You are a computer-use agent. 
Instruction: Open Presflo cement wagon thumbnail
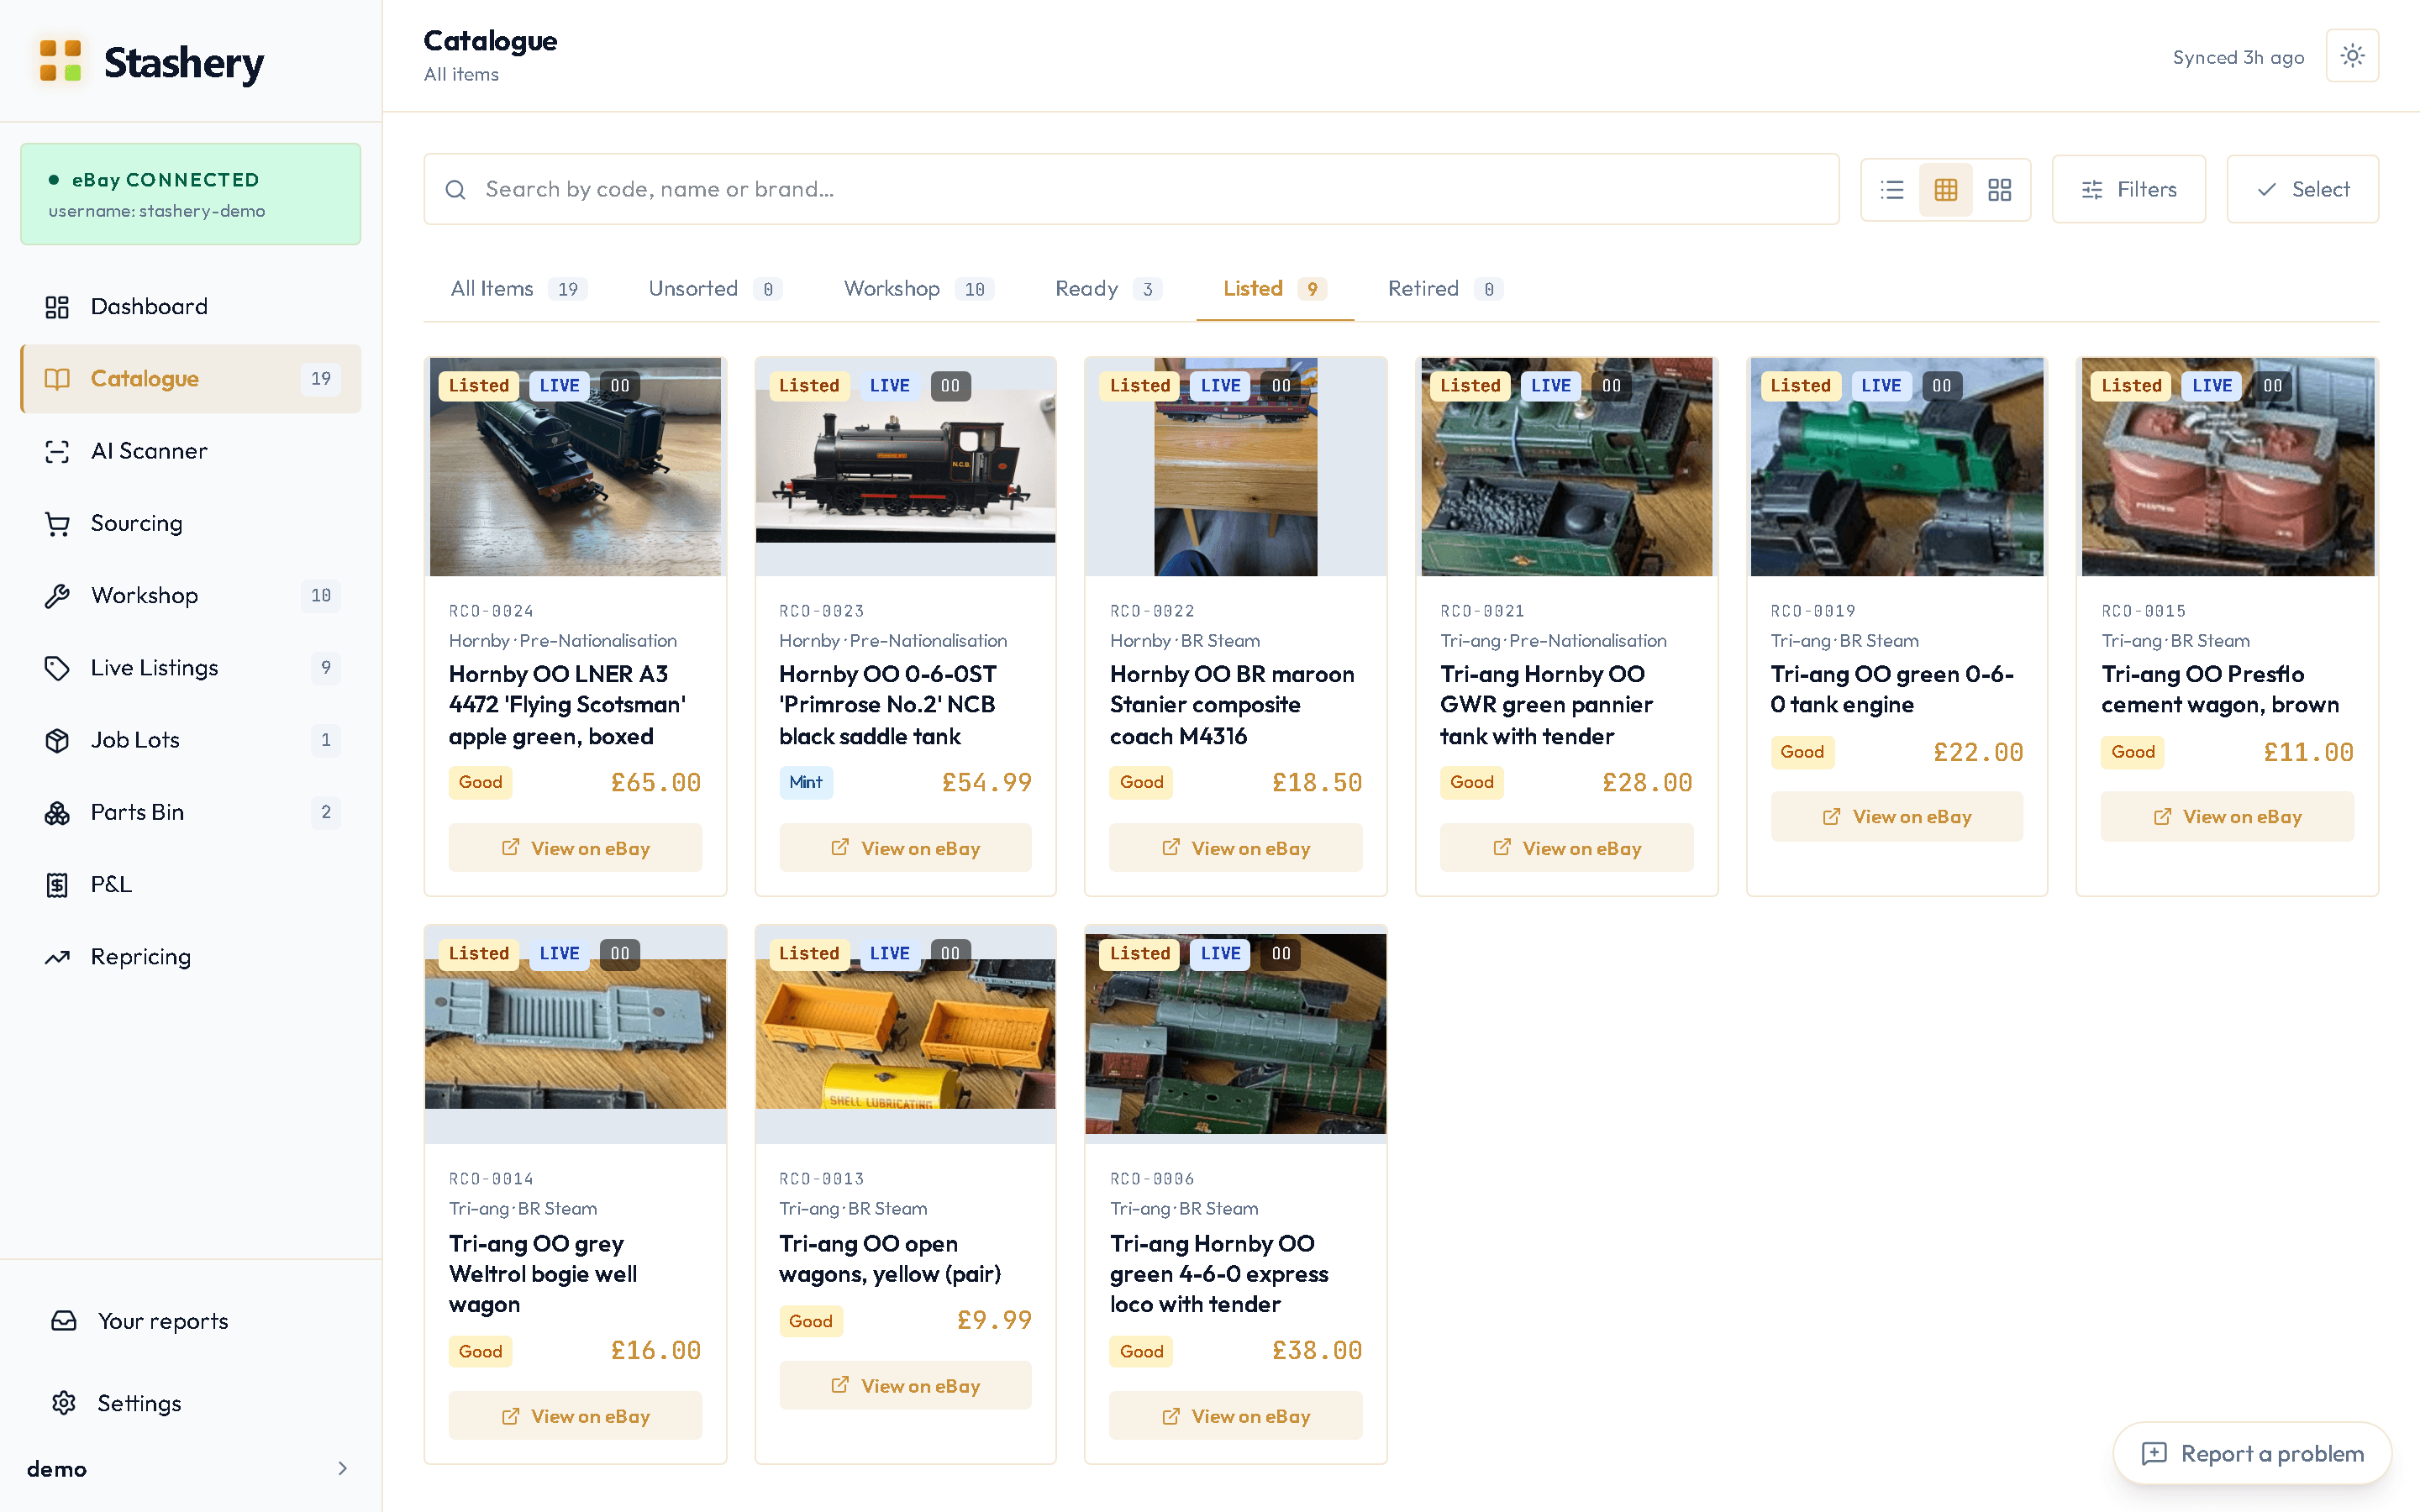[x=2227, y=467]
